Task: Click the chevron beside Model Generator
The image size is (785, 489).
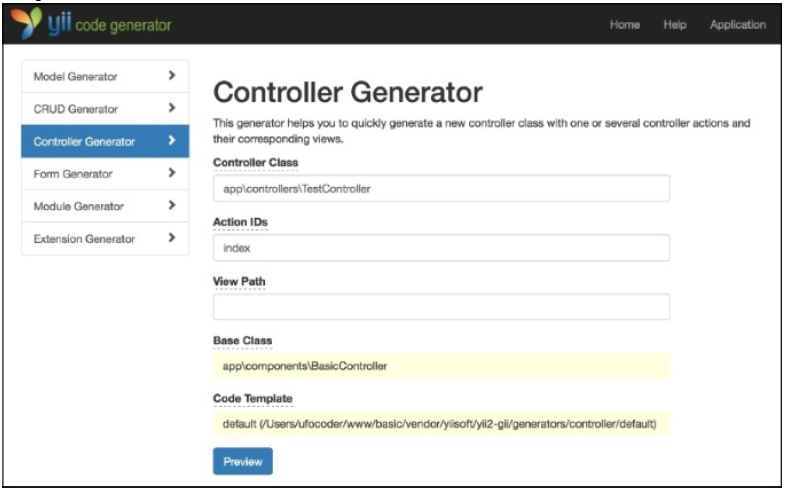Action: click(172, 76)
